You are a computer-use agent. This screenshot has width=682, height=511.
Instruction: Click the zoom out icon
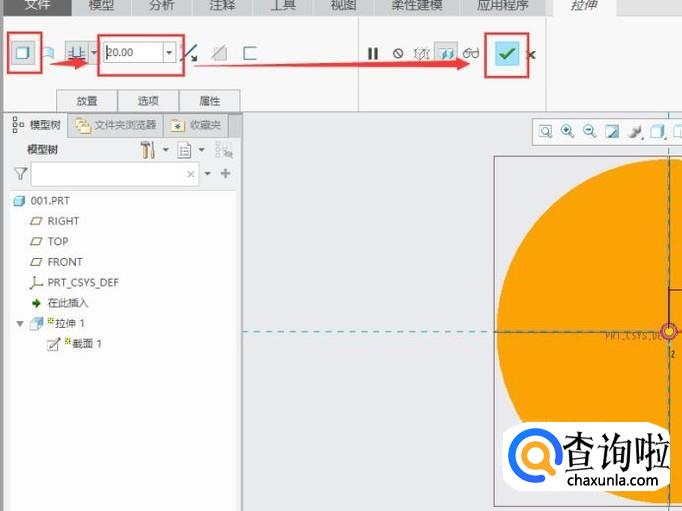[589, 131]
